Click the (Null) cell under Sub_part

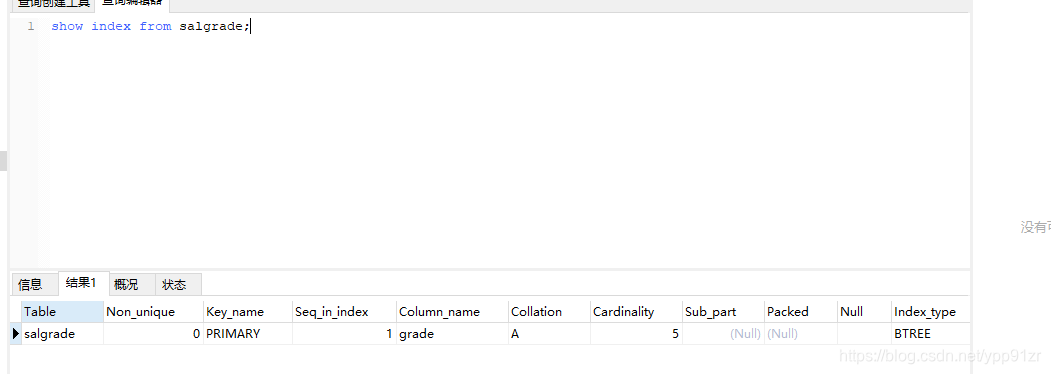pos(723,334)
